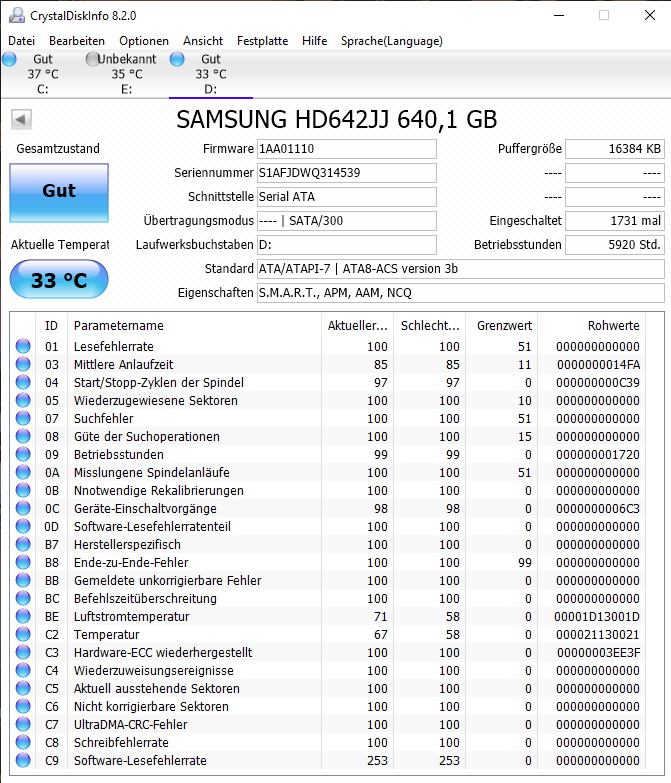
Task: Click the status orb for Suchfehler
Action: click(x=23, y=418)
